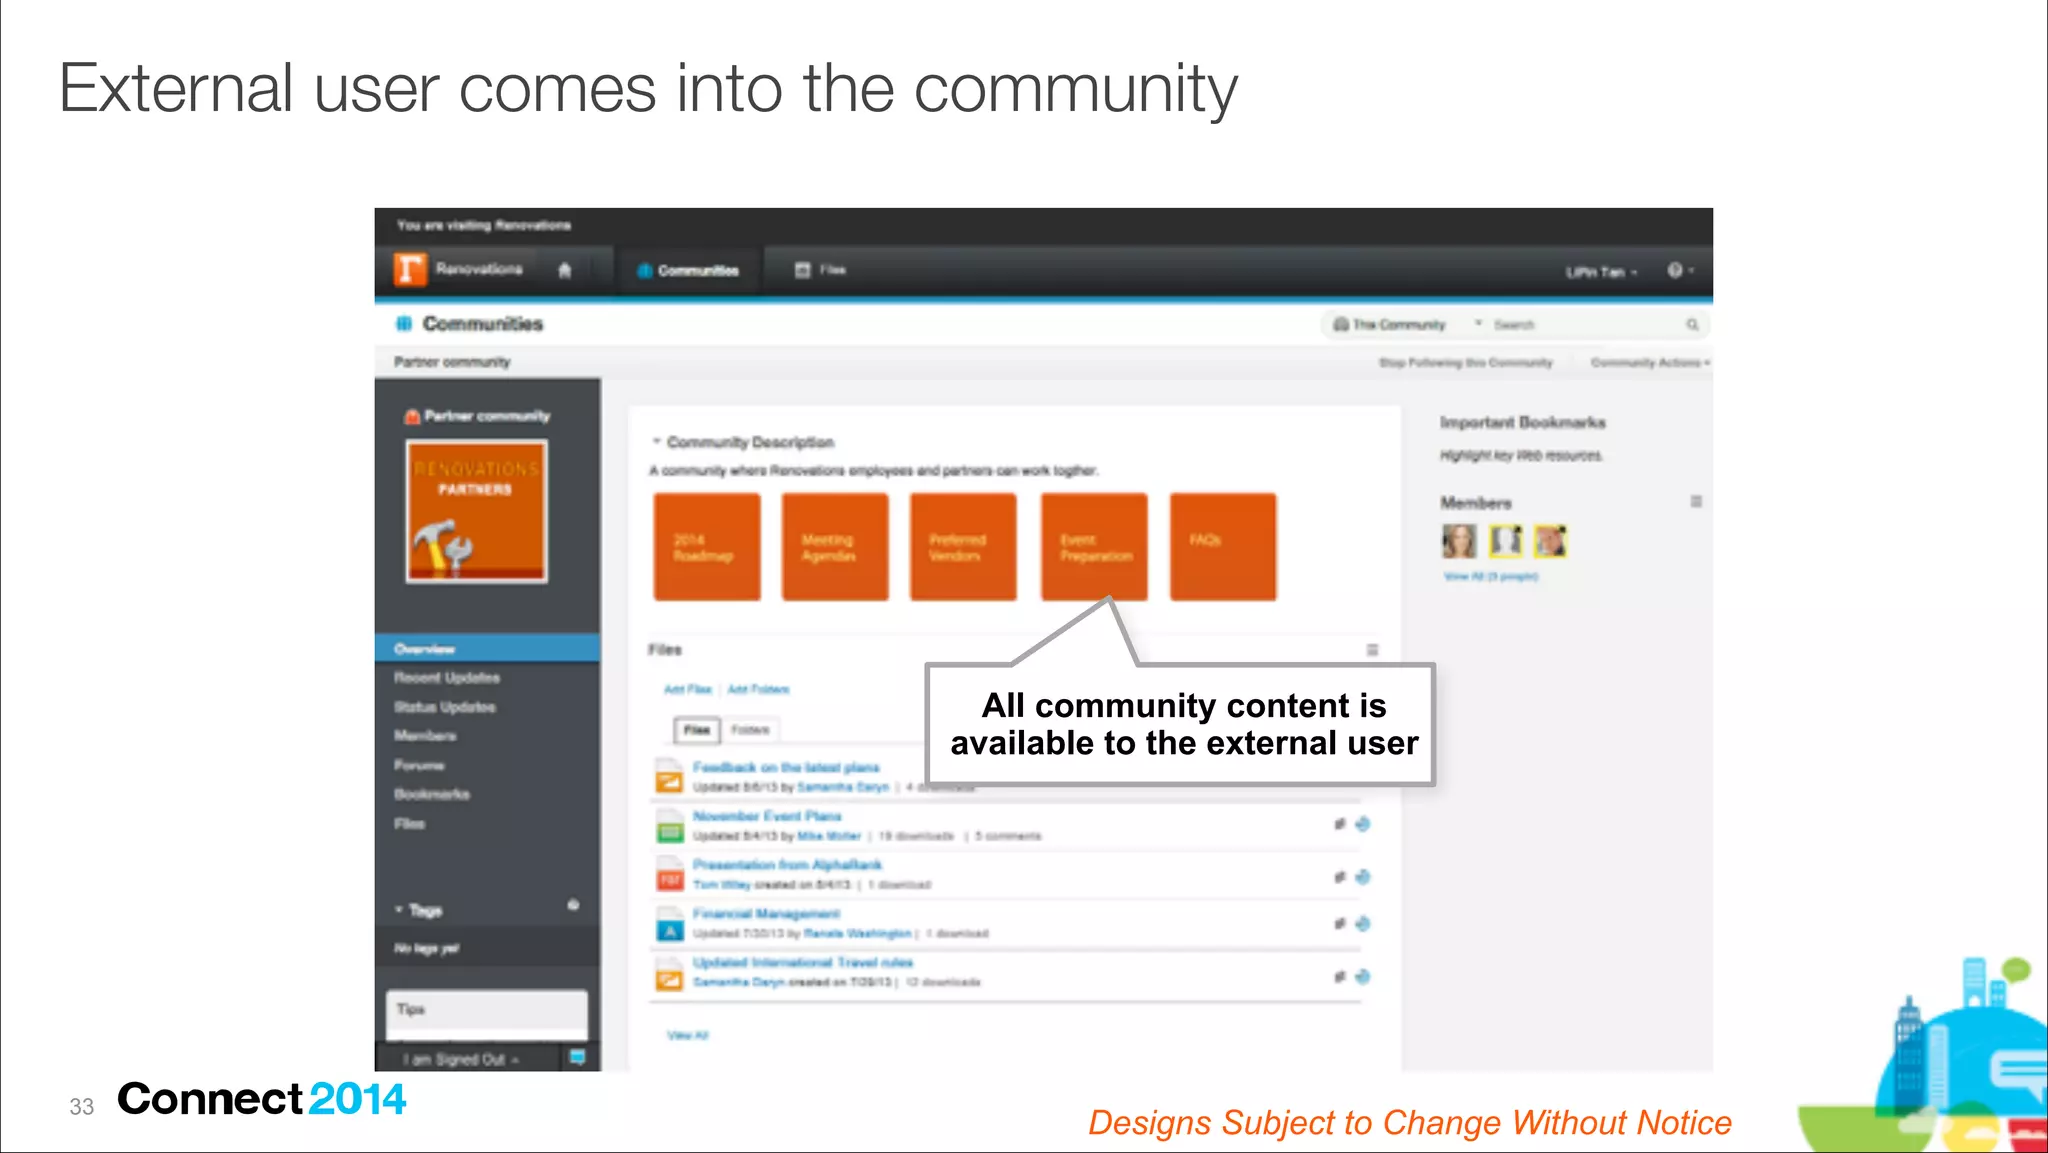The image size is (2048, 1153).
Task: Open the Communities navigation tab
Action: tap(688, 270)
